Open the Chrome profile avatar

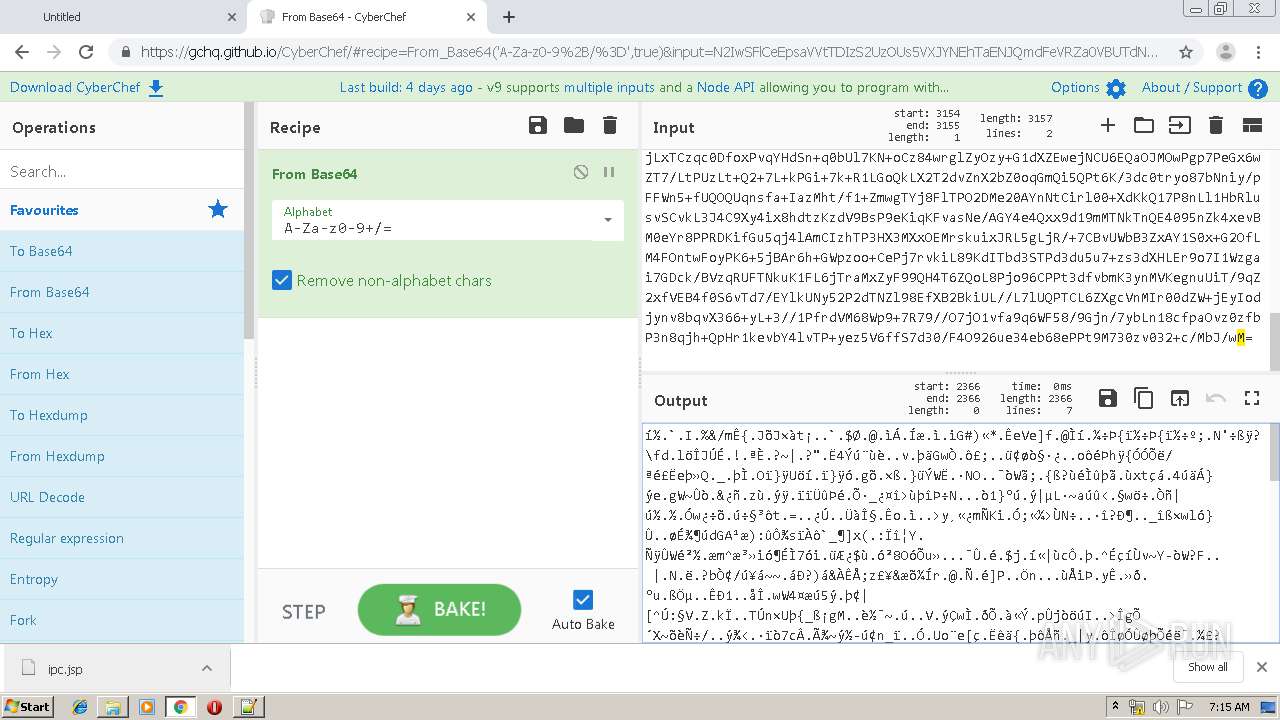point(1225,52)
